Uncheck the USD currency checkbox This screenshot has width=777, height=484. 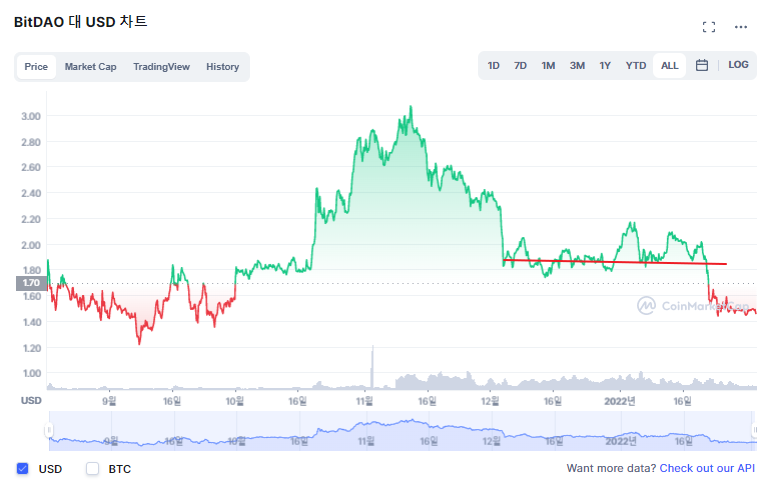22,468
